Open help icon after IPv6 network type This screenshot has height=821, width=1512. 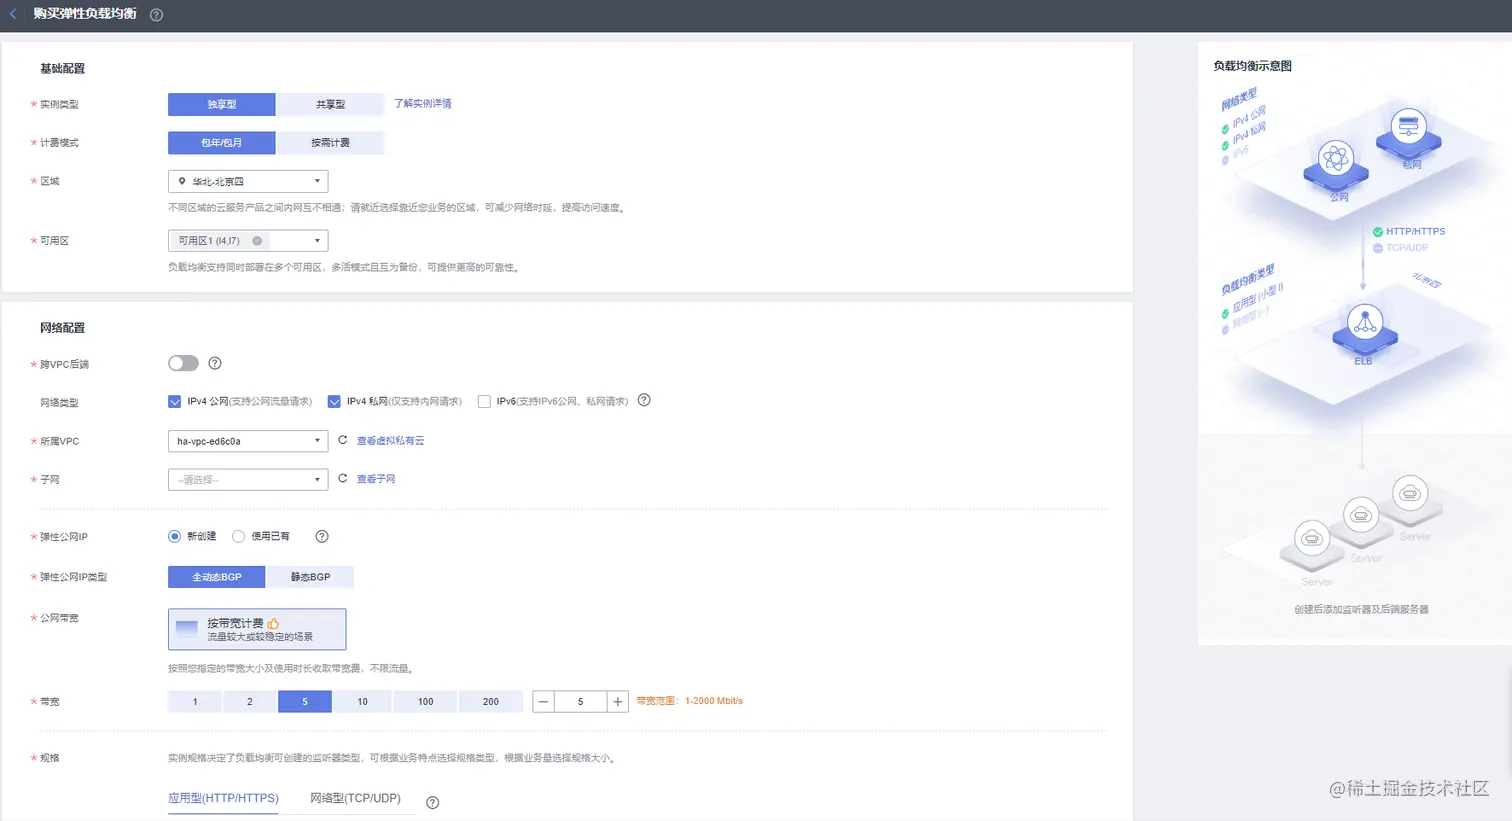tap(644, 400)
